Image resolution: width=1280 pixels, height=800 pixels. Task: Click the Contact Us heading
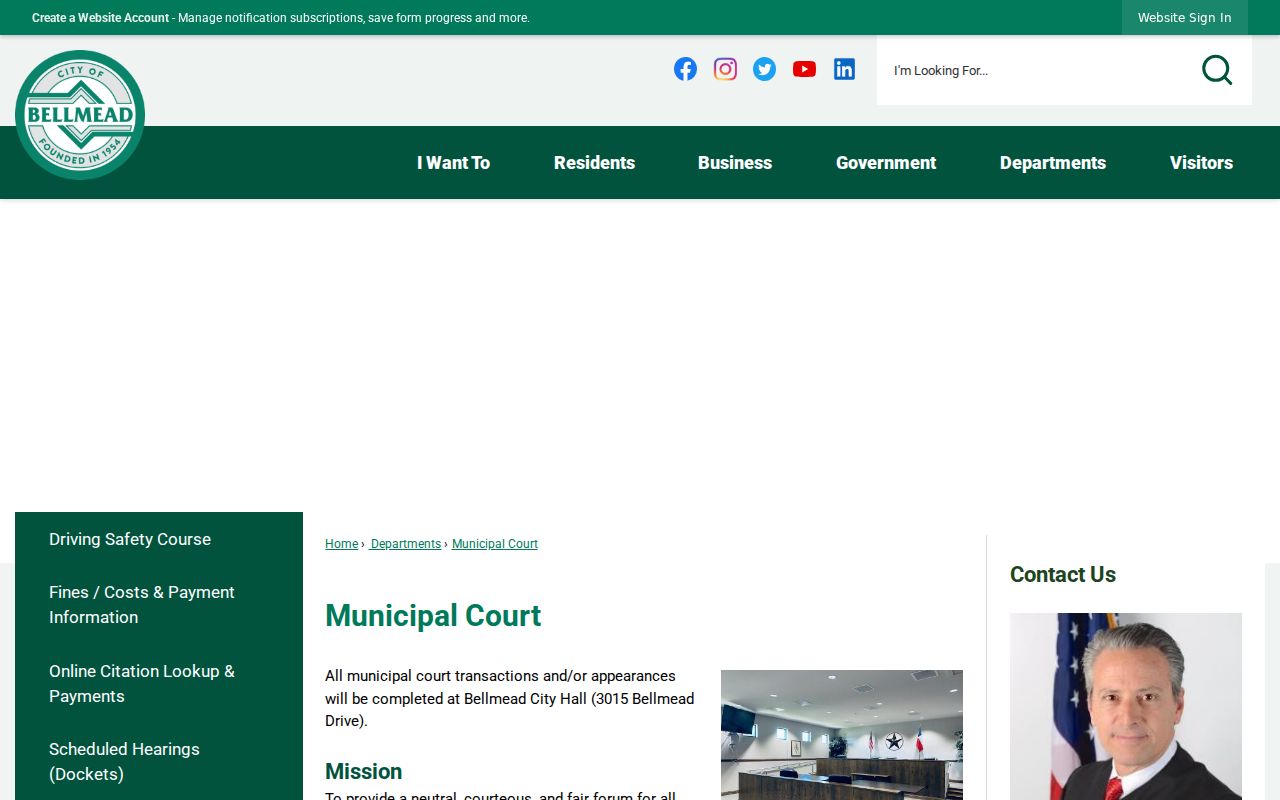tap(1063, 575)
